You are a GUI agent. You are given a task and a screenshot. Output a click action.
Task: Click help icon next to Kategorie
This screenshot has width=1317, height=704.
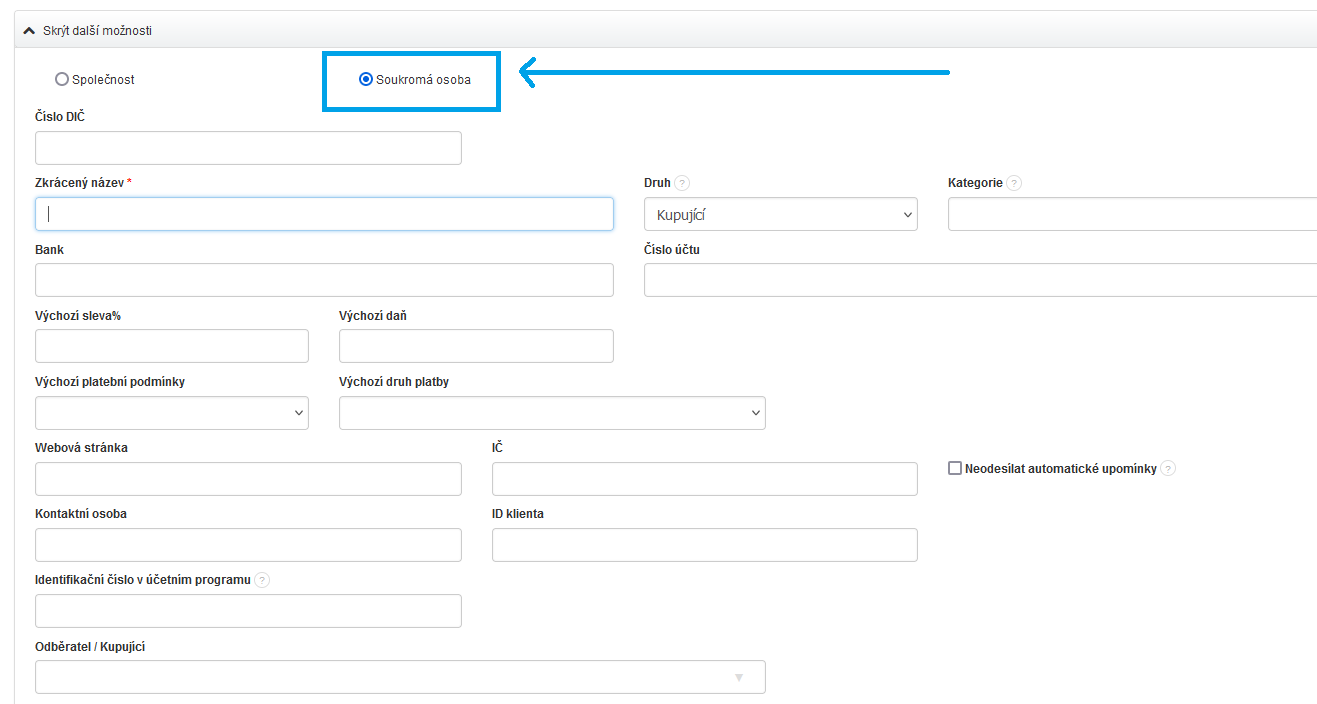point(1014,183)
